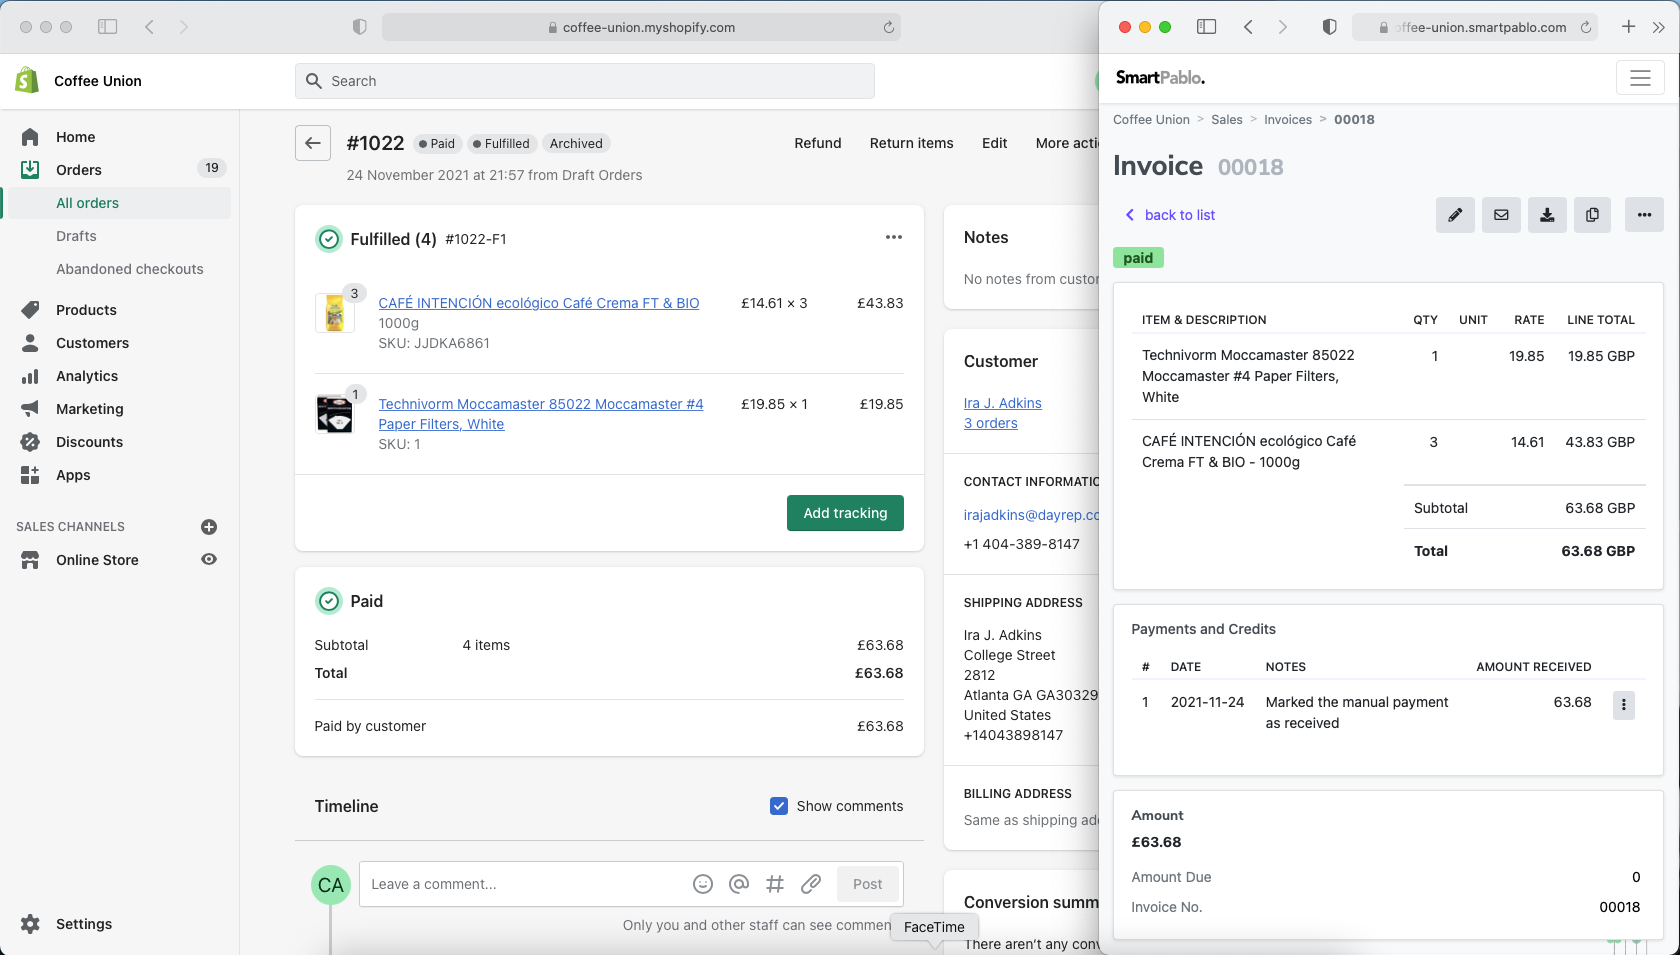Mention a staff member with the @ icon

click(739, 884)
